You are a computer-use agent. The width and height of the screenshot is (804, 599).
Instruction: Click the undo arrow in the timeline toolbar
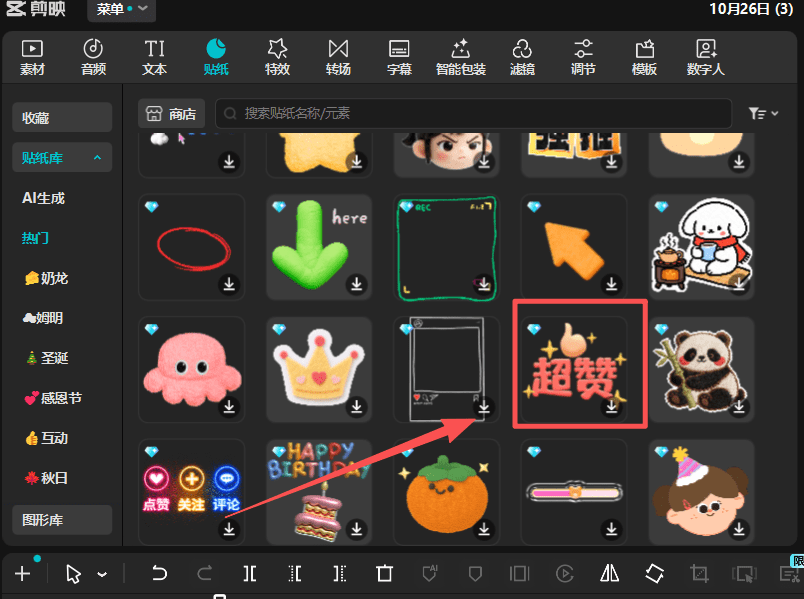(159, 573)
